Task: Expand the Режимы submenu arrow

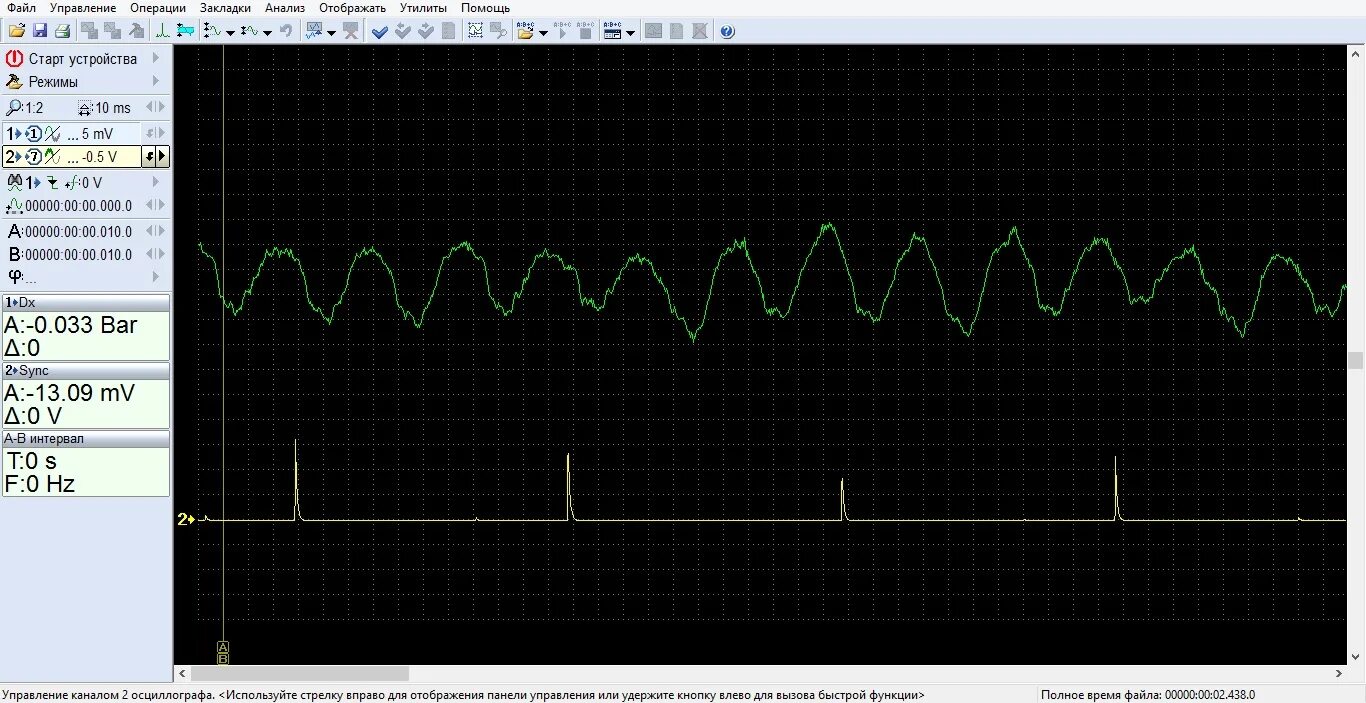Action: coord(156,82)
